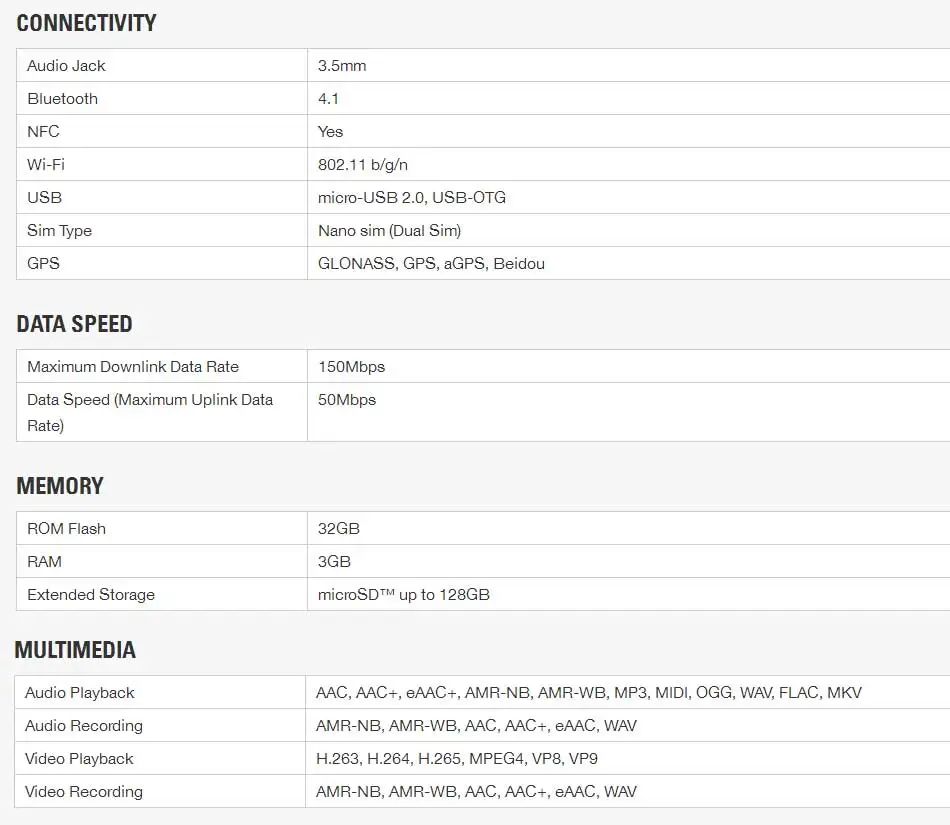
Task: Select the ROM Flash label
Action: [x=66, y=529]
